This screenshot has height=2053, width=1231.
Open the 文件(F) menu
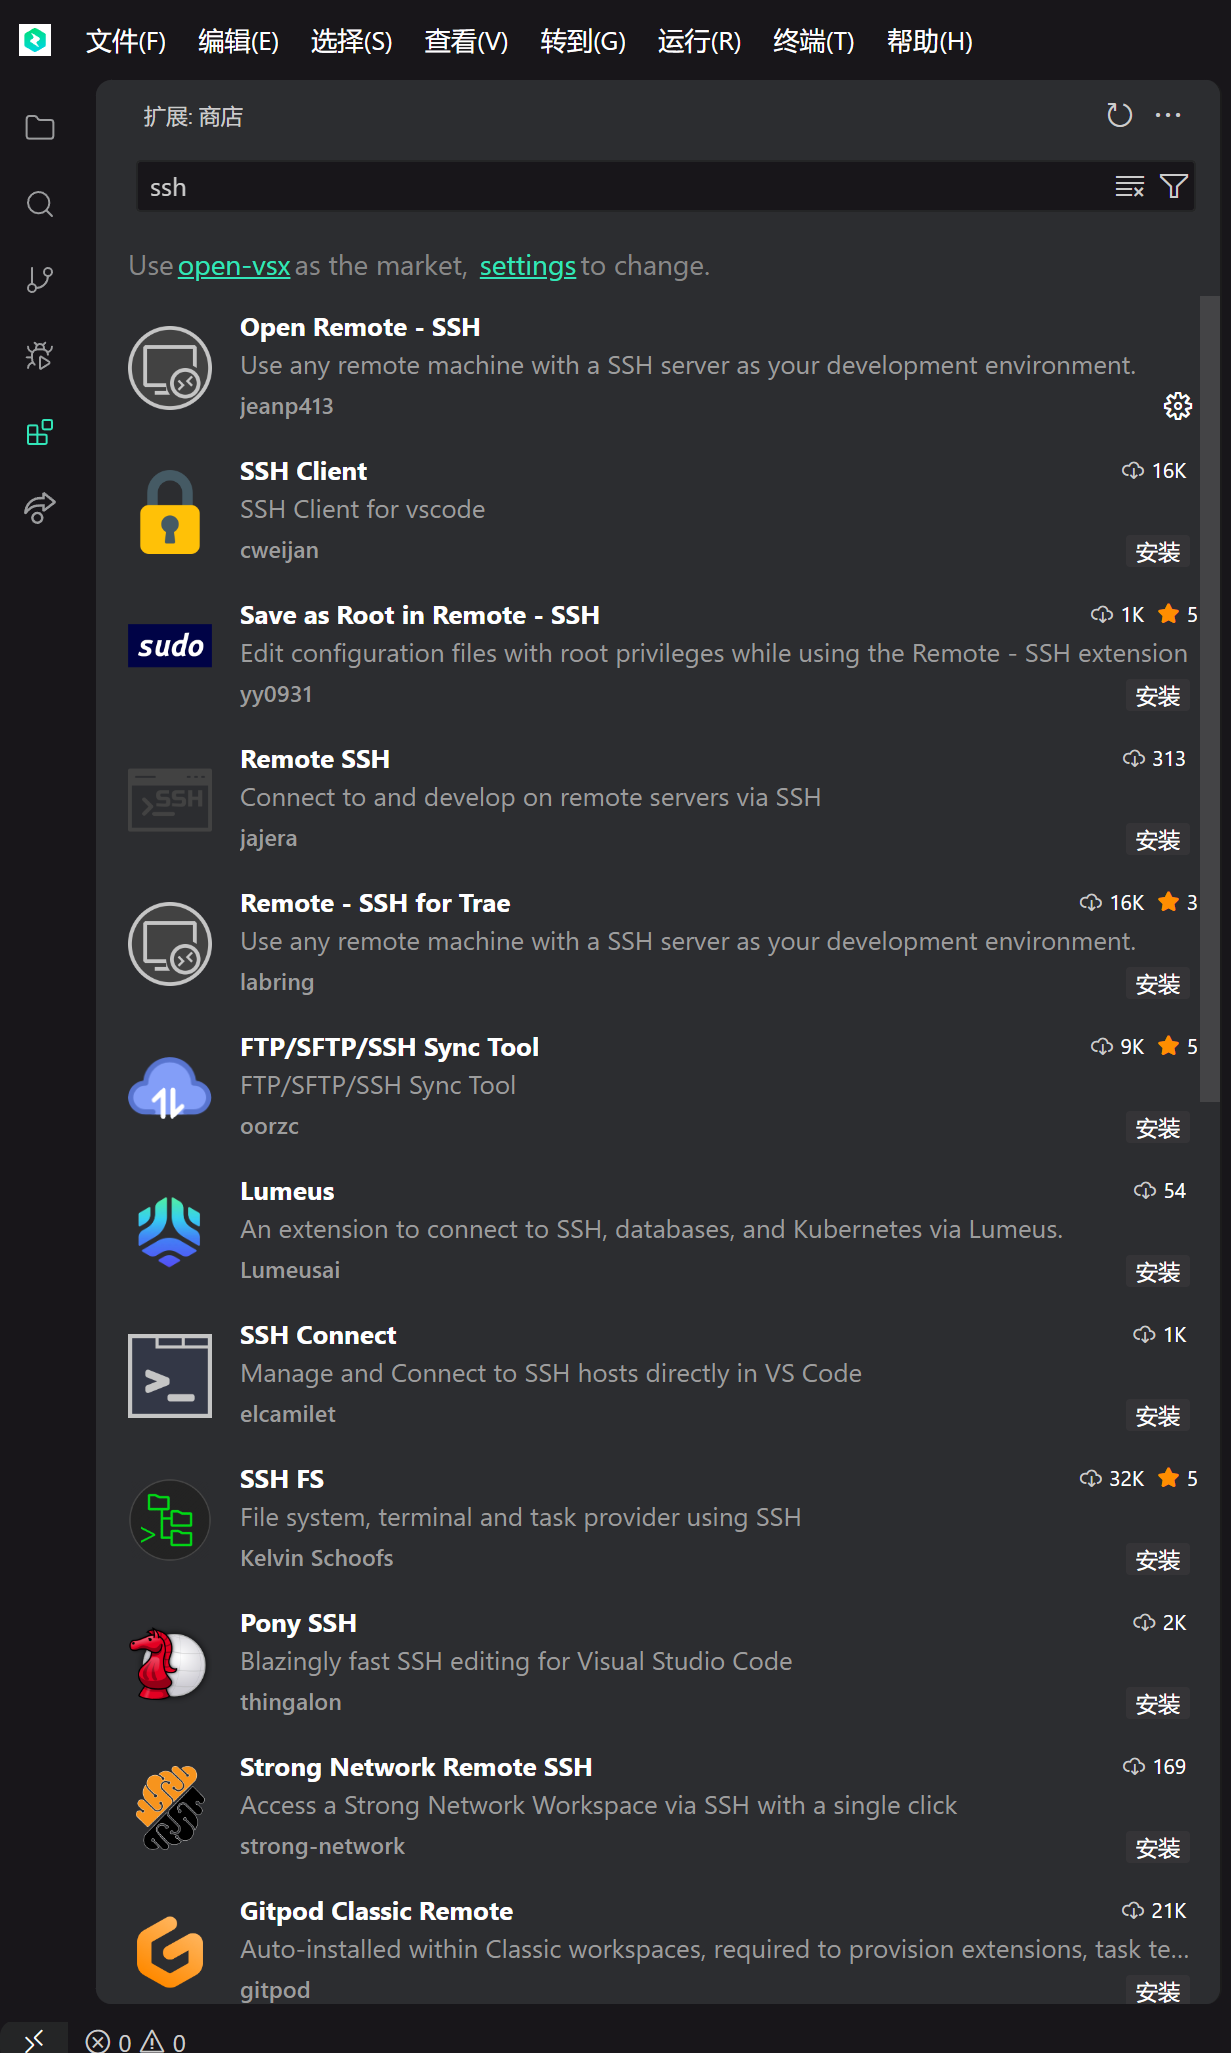126,41
